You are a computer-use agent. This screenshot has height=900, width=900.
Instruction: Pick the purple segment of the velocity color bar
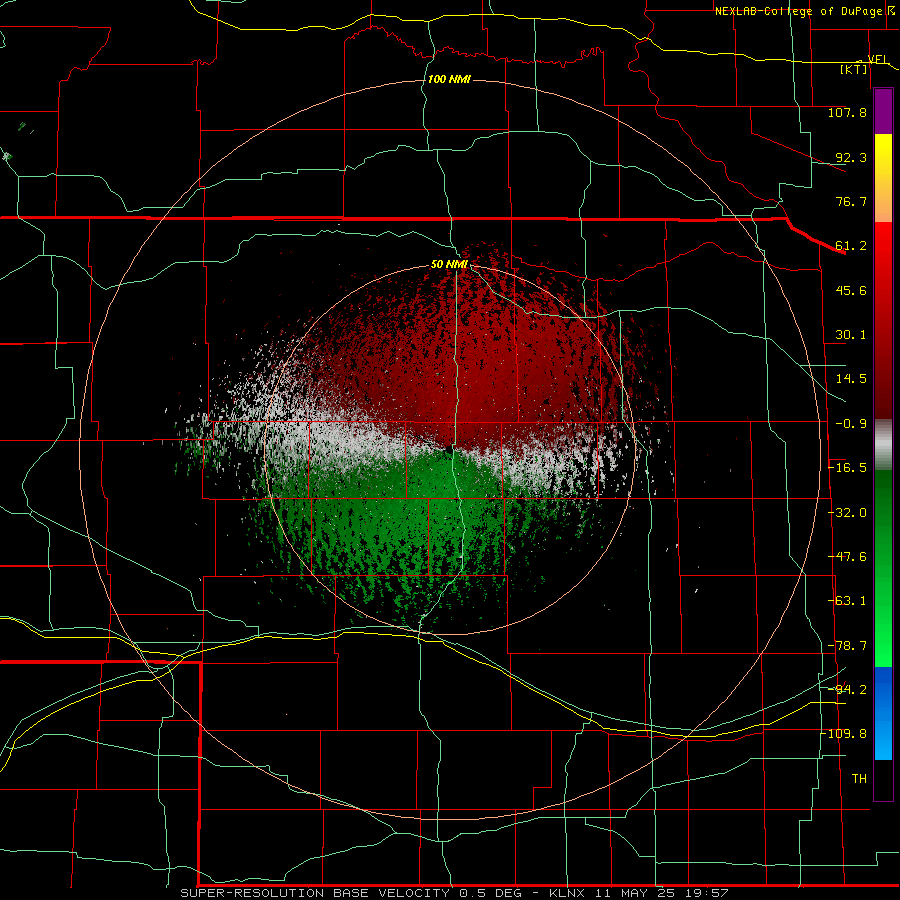pyautogui.click(x=883, y=111)
